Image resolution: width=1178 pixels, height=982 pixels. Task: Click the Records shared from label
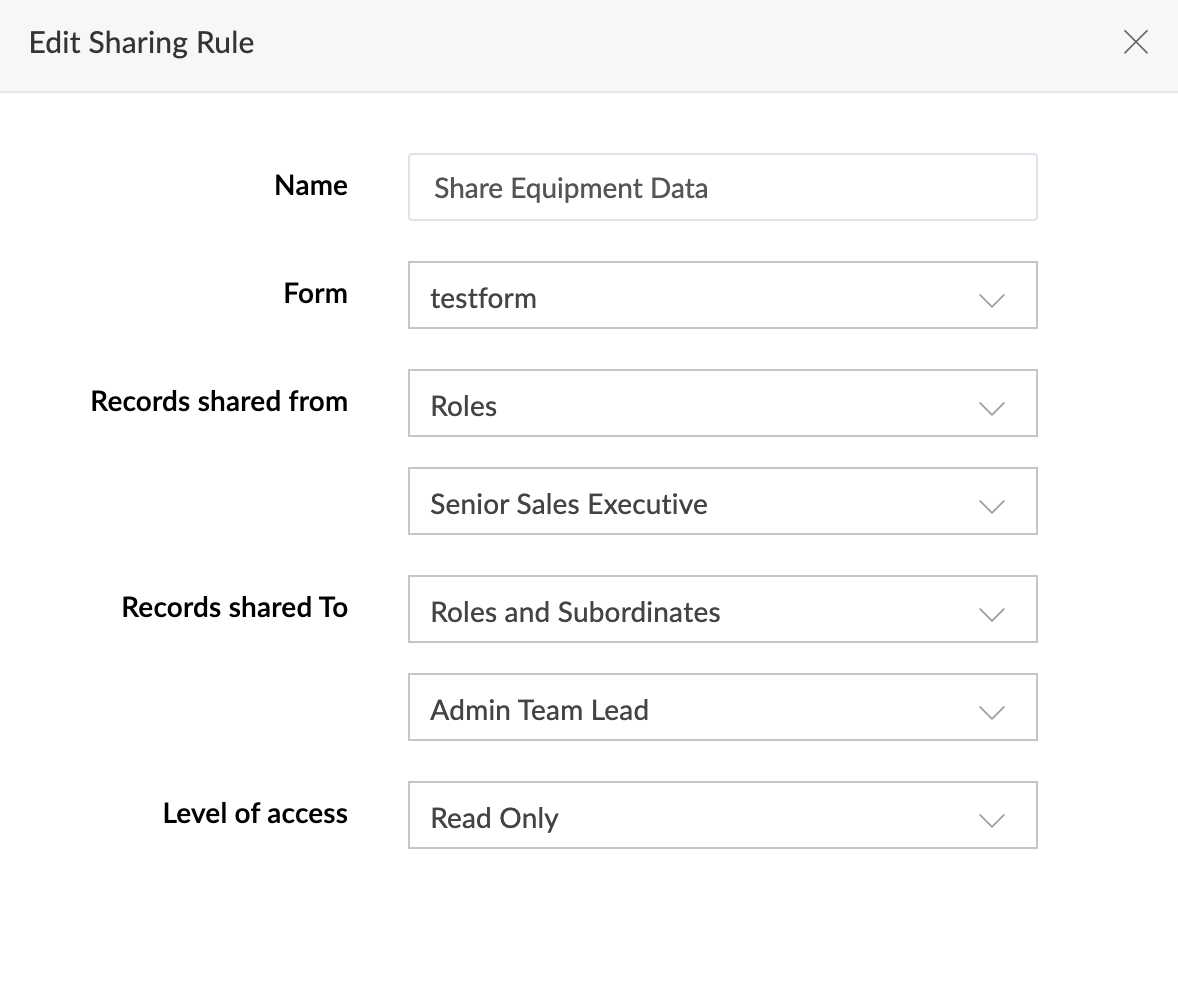pos(219,402)
